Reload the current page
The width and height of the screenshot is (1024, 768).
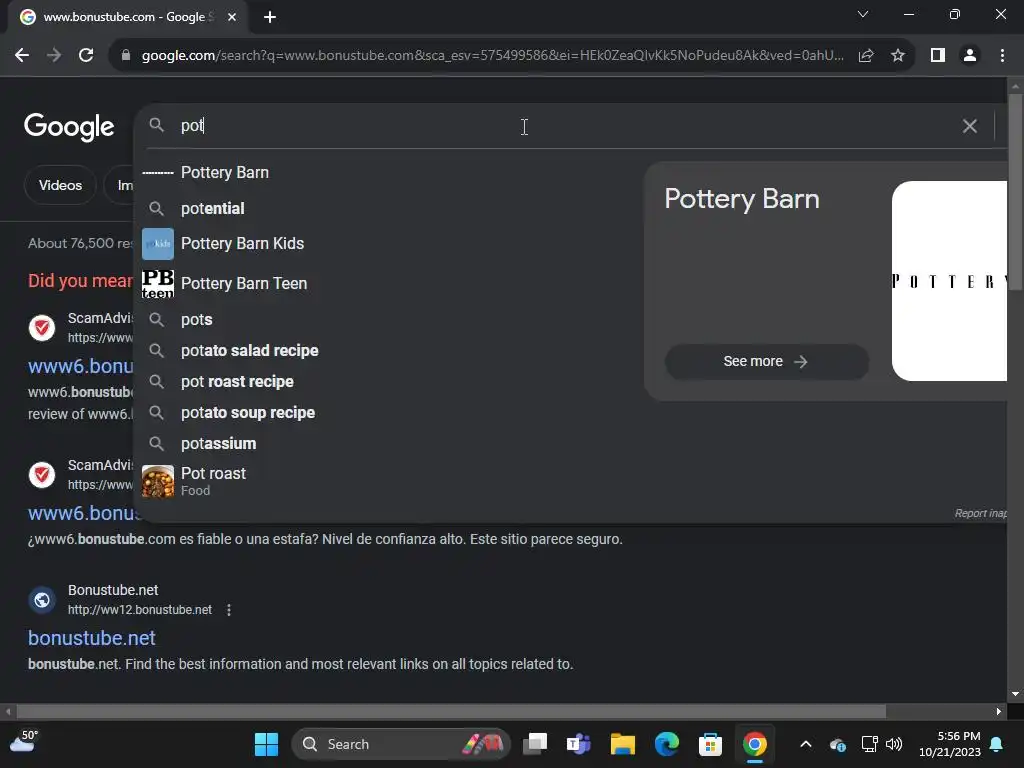[x=86, y=56]
